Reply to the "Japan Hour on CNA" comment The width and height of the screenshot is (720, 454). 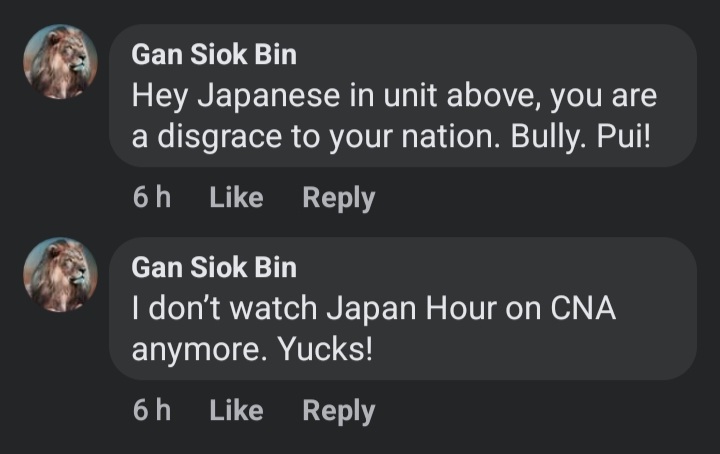tap(338, 411)
